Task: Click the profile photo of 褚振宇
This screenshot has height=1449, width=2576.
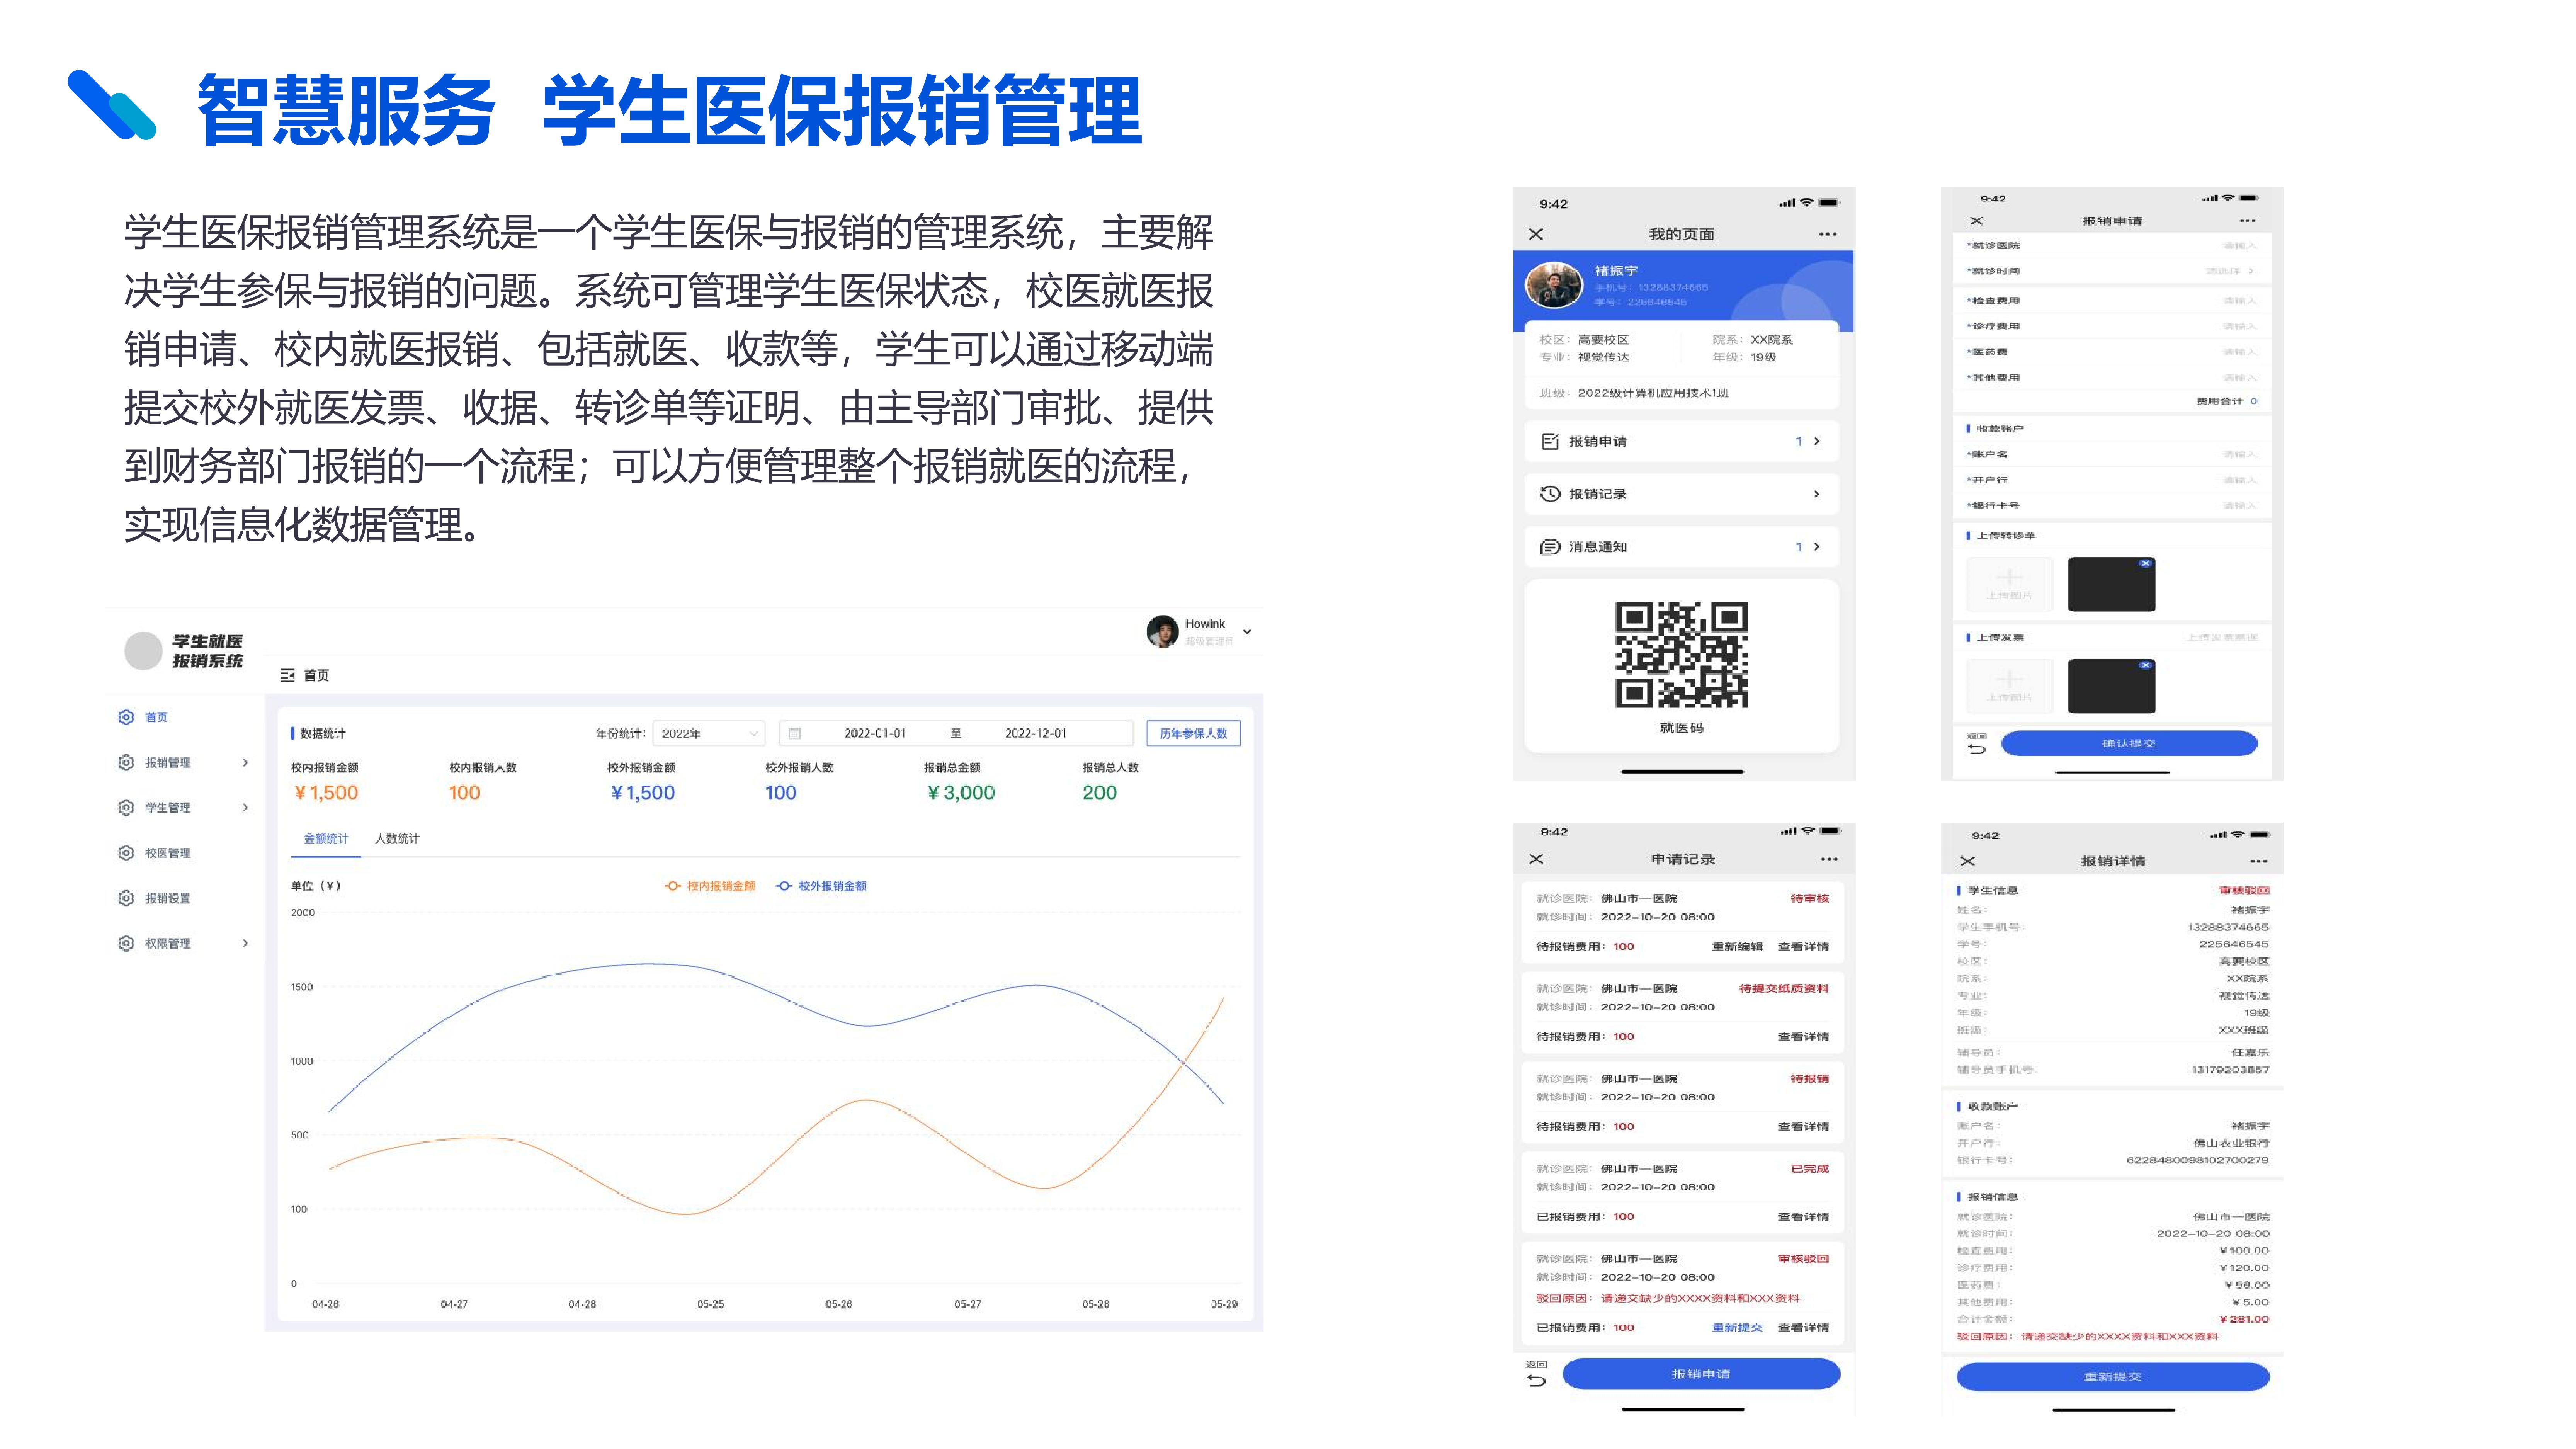Action: point(1554,285)
